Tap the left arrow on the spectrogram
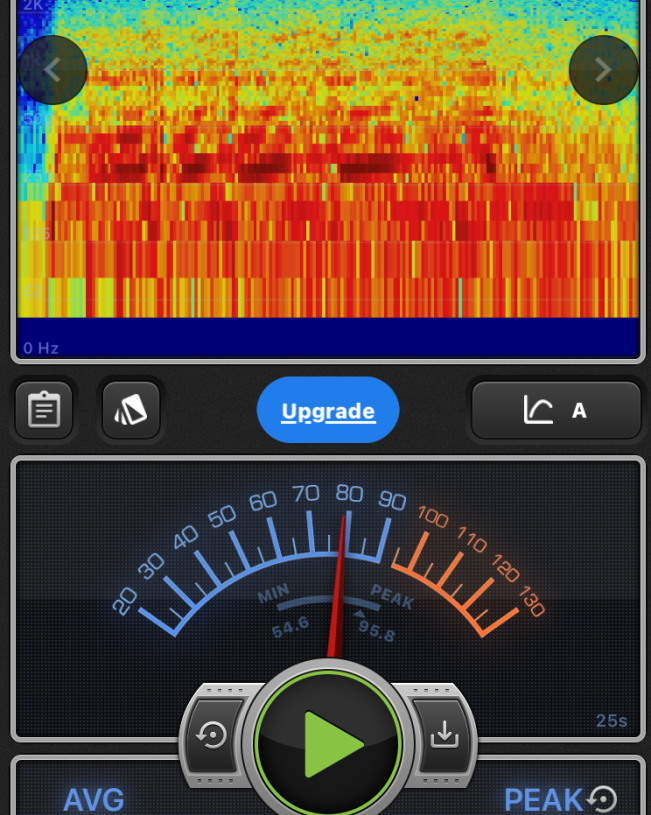Viewport: 651px width, 815px height. tap(52, 70)
